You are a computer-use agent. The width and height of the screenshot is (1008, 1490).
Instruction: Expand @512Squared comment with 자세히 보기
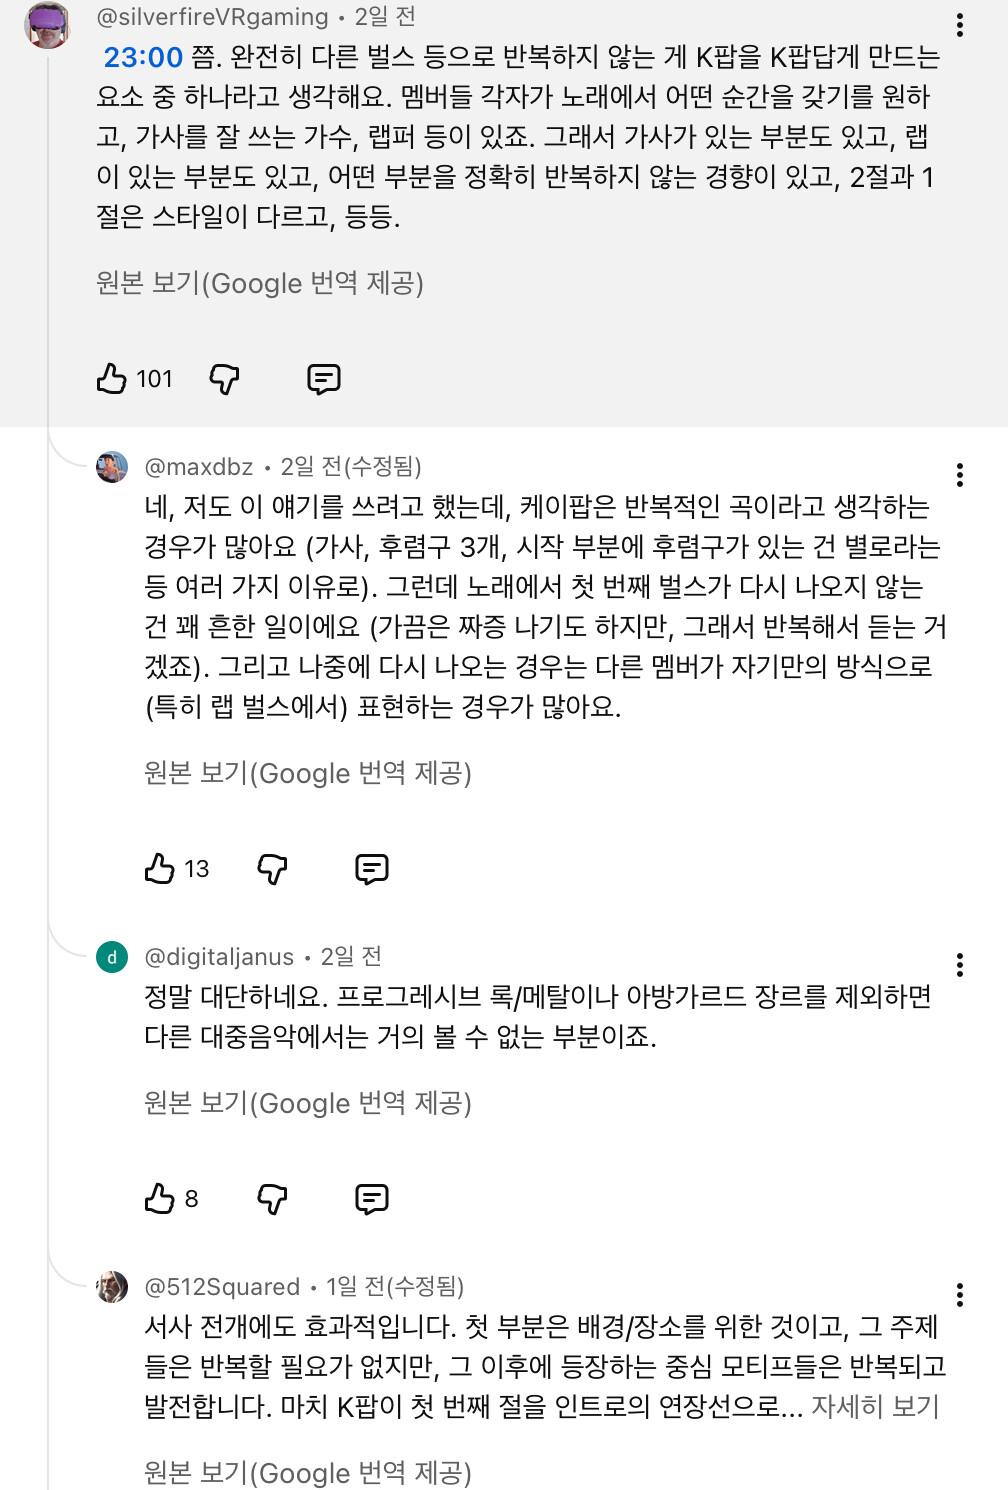pyautogui.click(x=875, y=1406)
